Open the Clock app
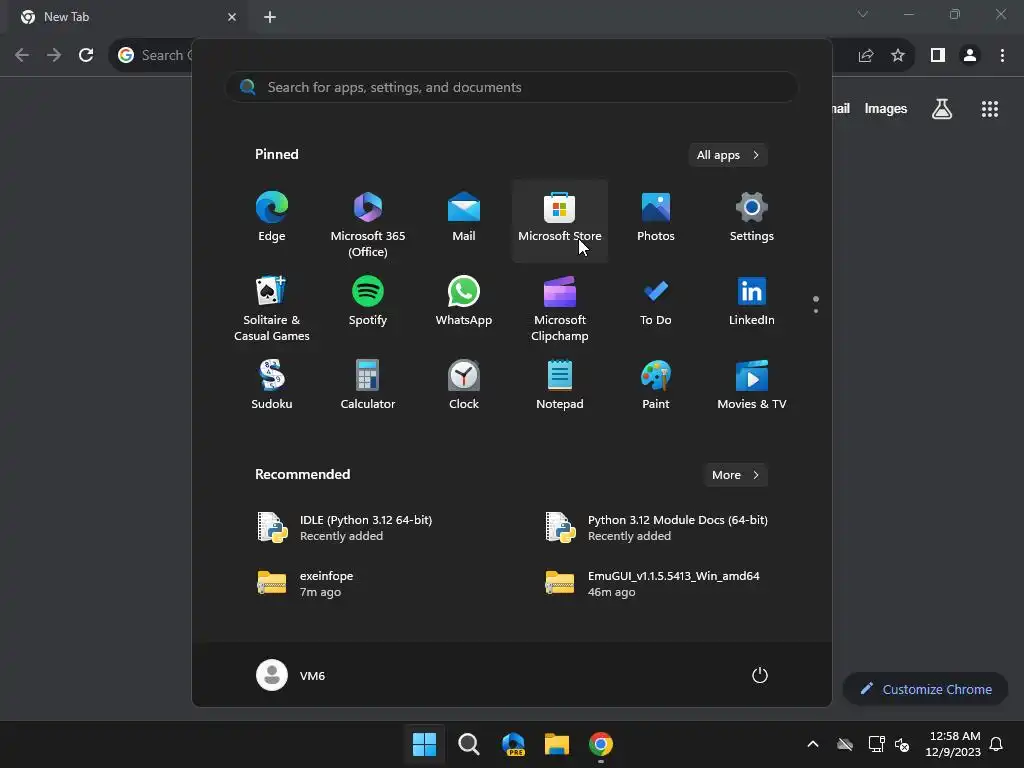The height and width of the screenshot is (768, 1024). pyautogui.click(x=464, y=385)
